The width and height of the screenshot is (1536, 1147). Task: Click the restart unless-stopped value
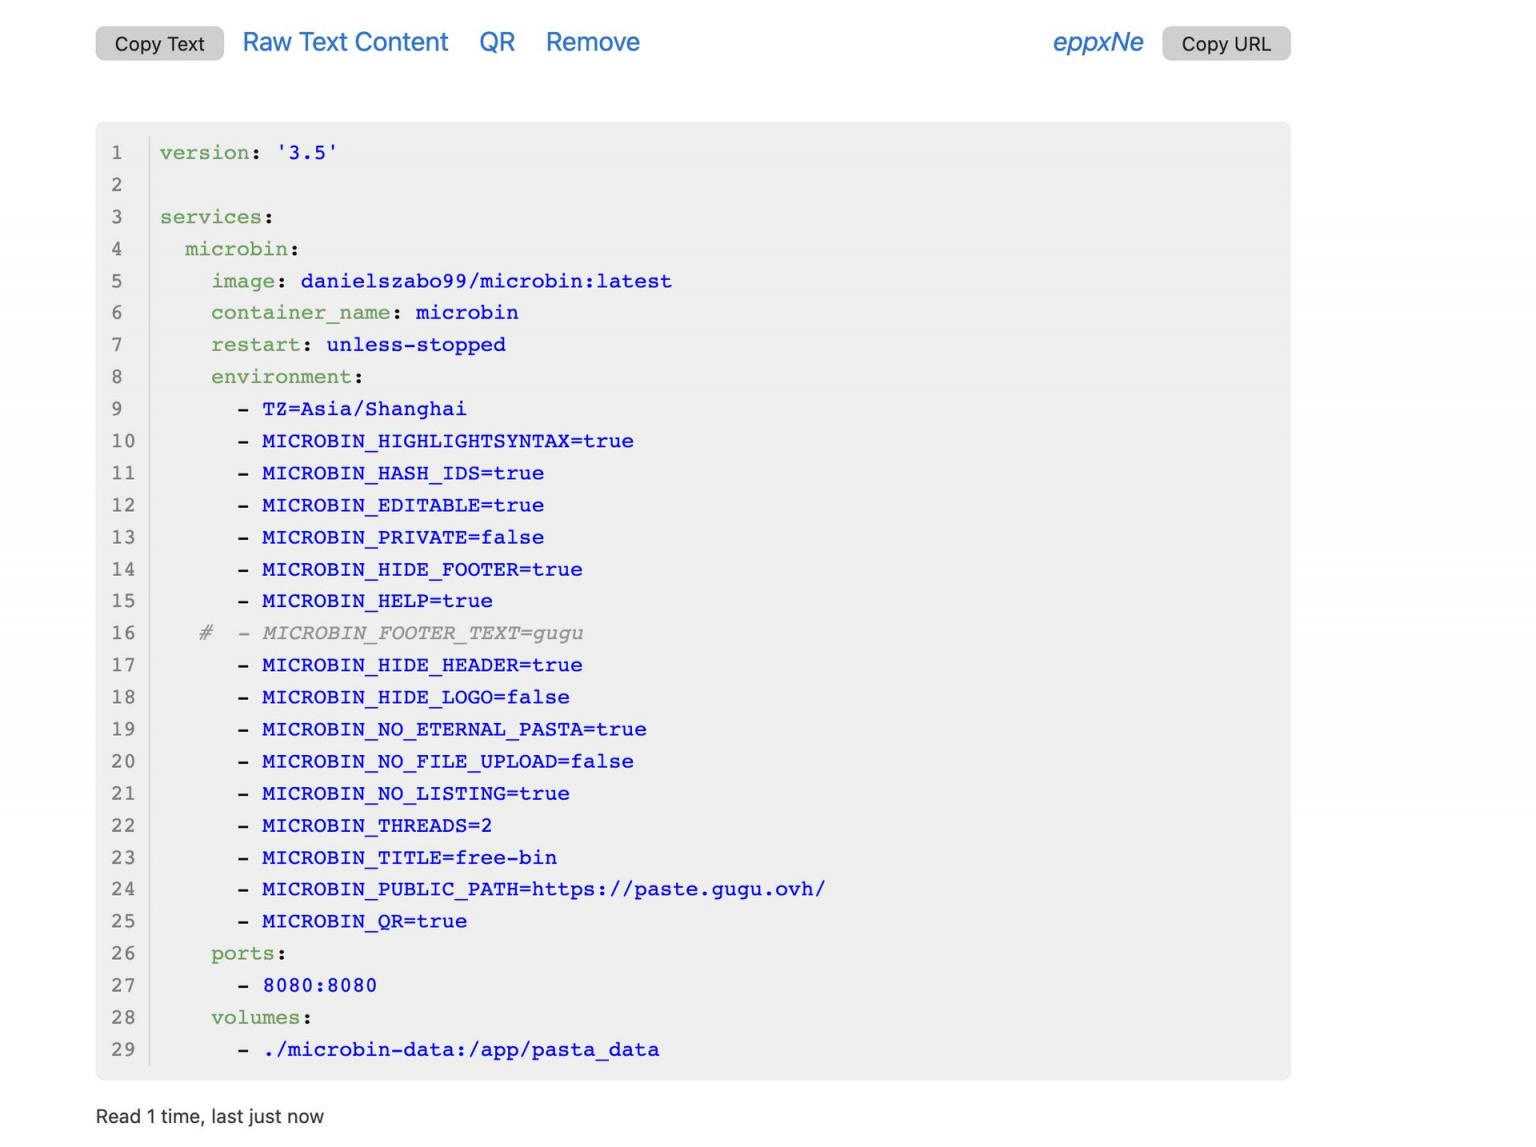point(416,345)
